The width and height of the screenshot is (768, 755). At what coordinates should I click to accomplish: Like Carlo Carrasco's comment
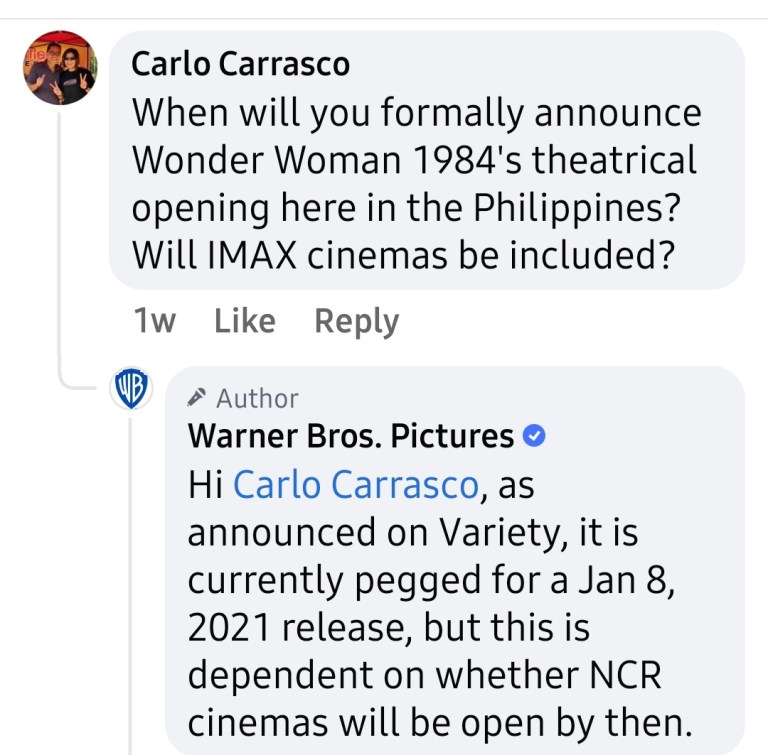tap(245, 321)
